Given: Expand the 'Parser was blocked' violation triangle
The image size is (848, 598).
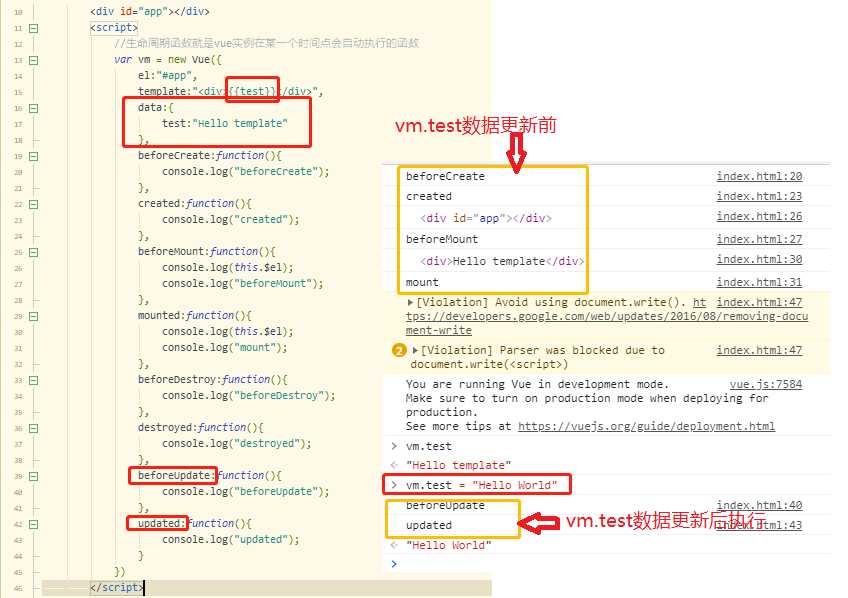Looking at the screenshot, I should pos(415,350).
